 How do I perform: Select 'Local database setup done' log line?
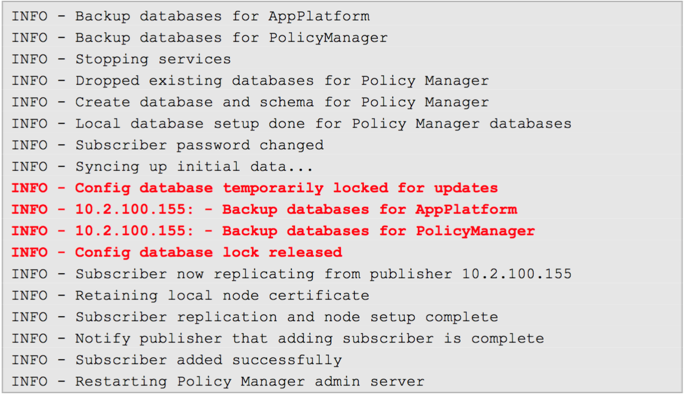tap(291, 124)
